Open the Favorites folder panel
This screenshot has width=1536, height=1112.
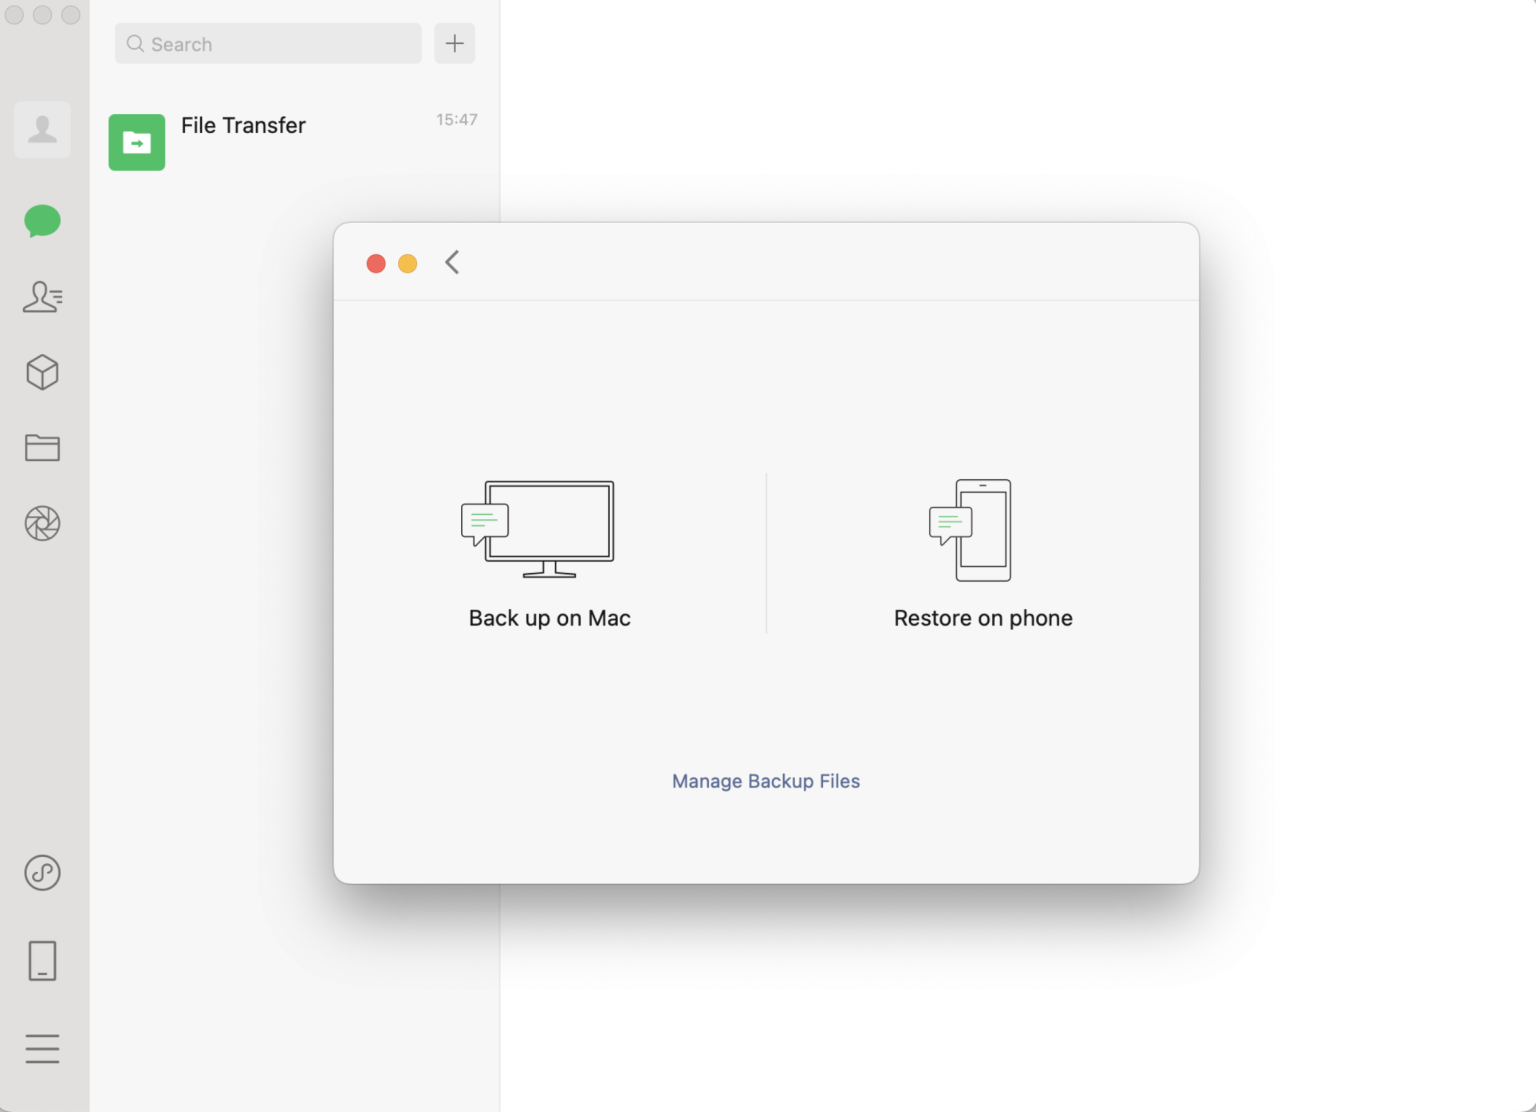[42, 447]
